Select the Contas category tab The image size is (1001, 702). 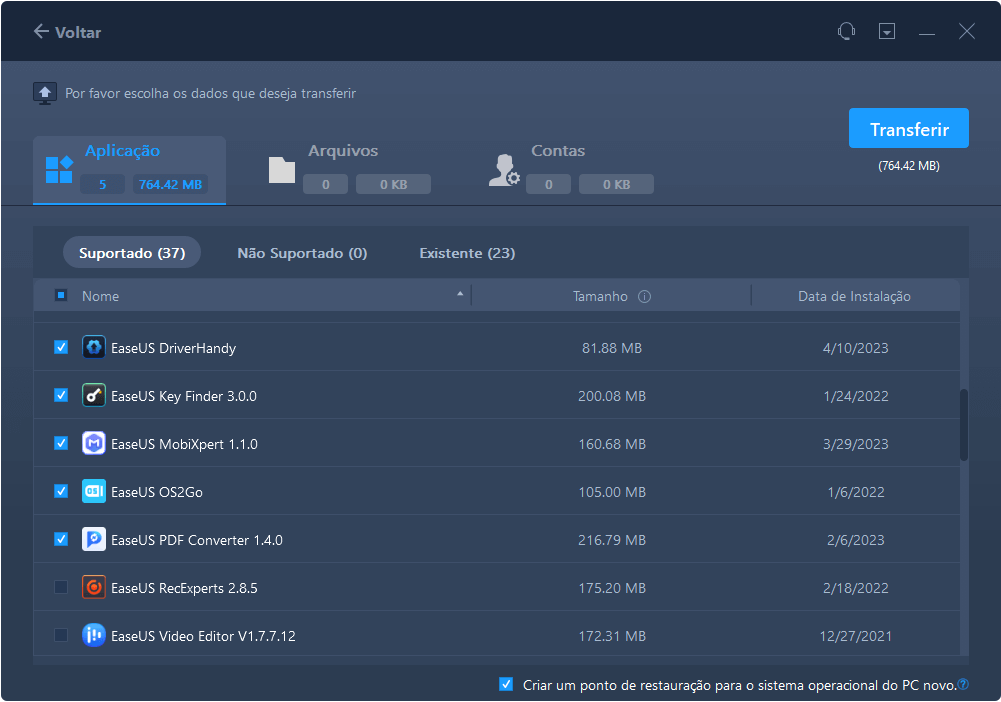pyautogui.click(x=571, y=170)
